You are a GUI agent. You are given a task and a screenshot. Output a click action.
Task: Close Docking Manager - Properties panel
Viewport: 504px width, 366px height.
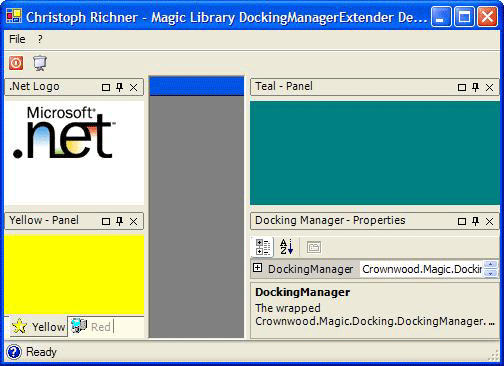[490, 222]
